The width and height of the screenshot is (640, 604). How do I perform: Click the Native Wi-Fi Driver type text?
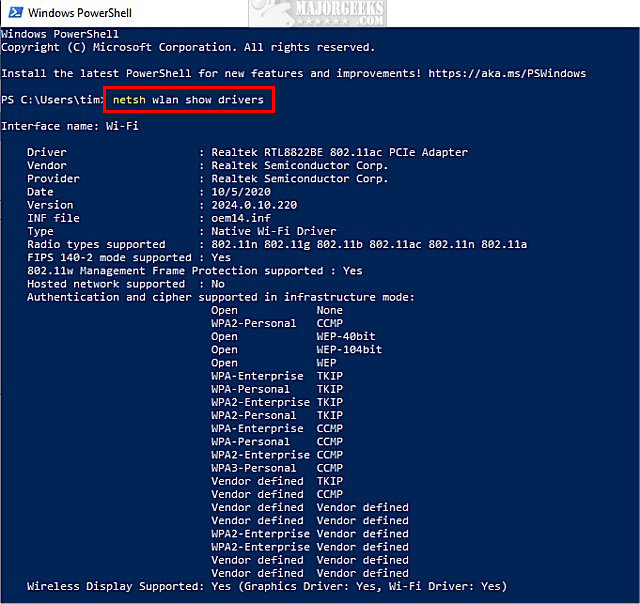click(x=273, y=231)
